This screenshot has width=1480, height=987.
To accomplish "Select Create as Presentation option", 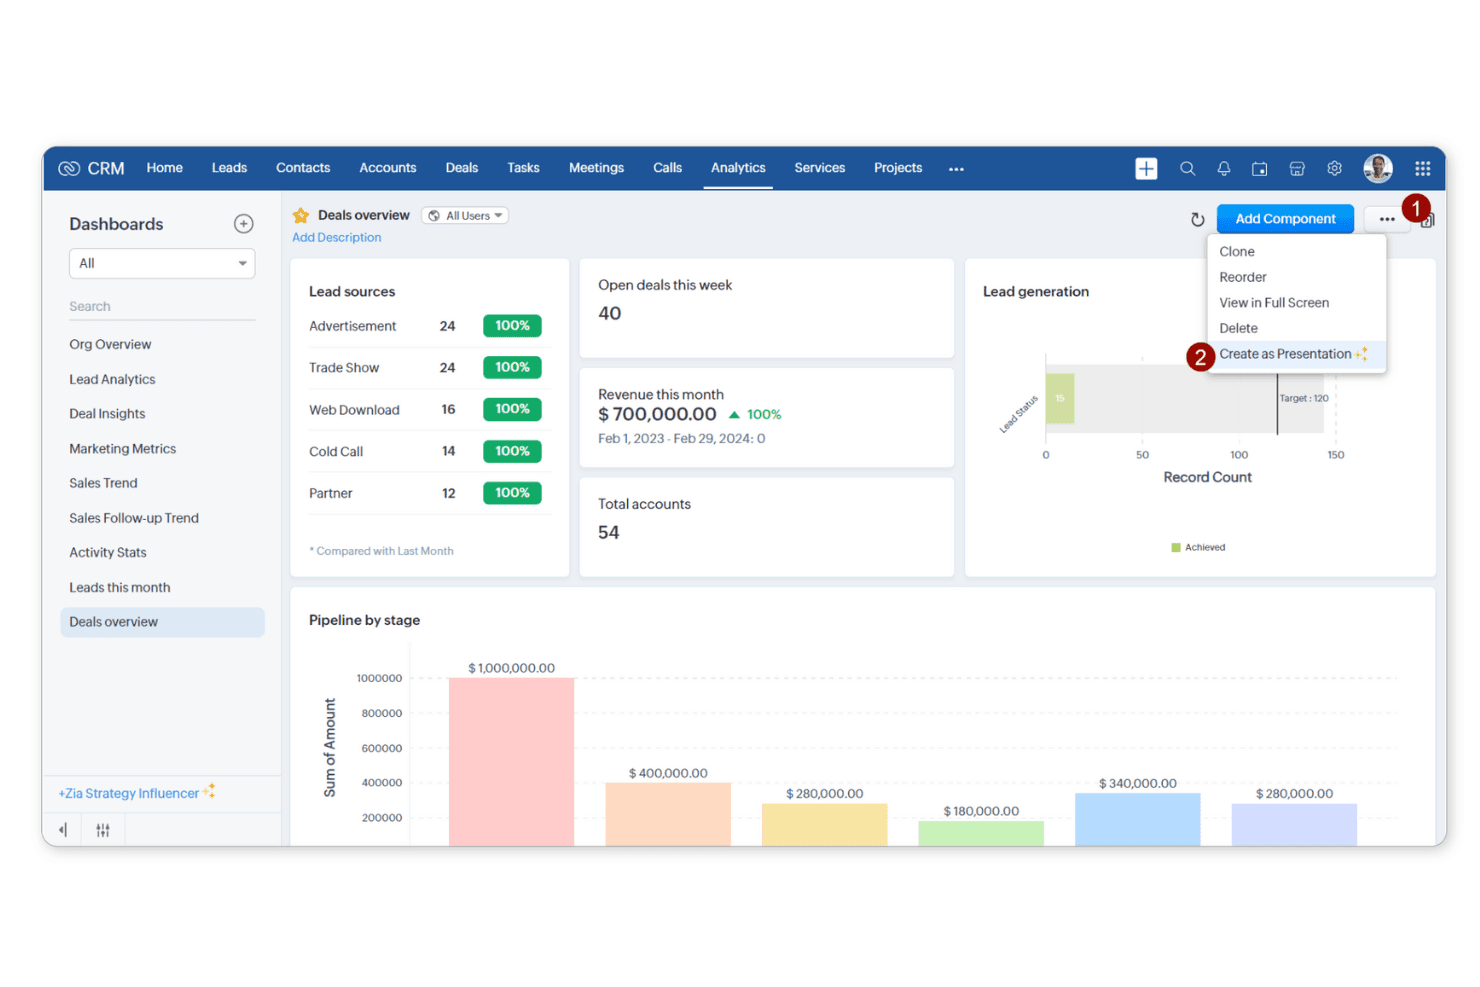I will (1296, 354).
